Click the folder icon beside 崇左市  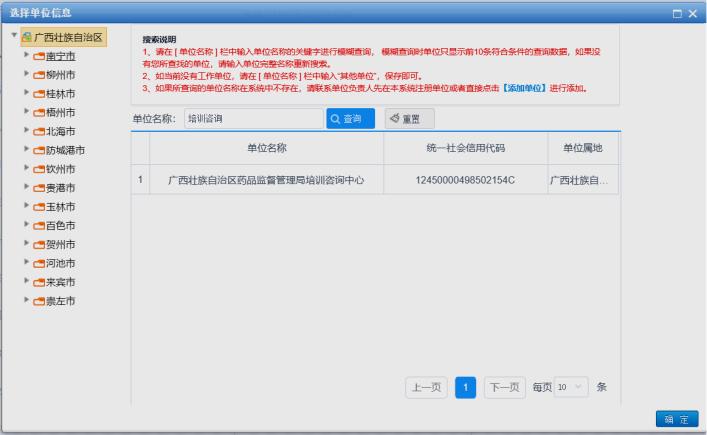point(39,301)
